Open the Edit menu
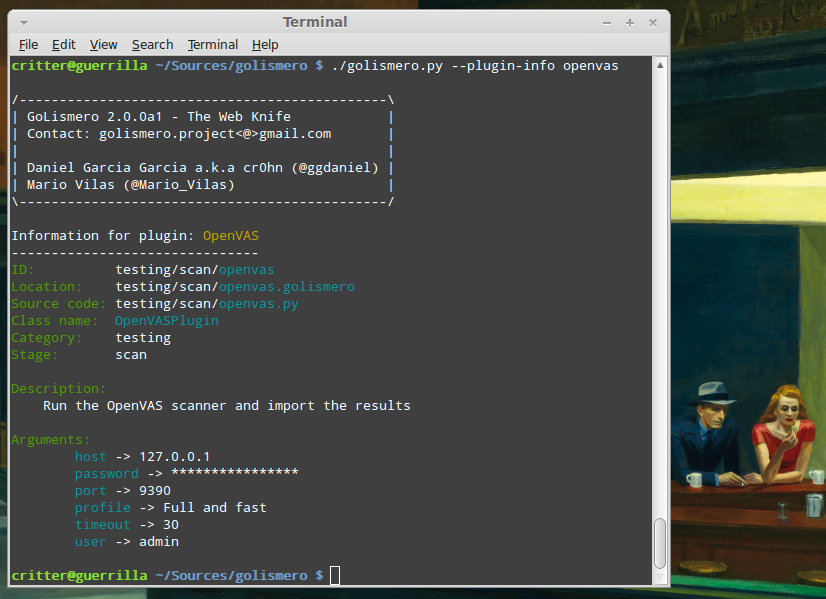 [63, 44]
